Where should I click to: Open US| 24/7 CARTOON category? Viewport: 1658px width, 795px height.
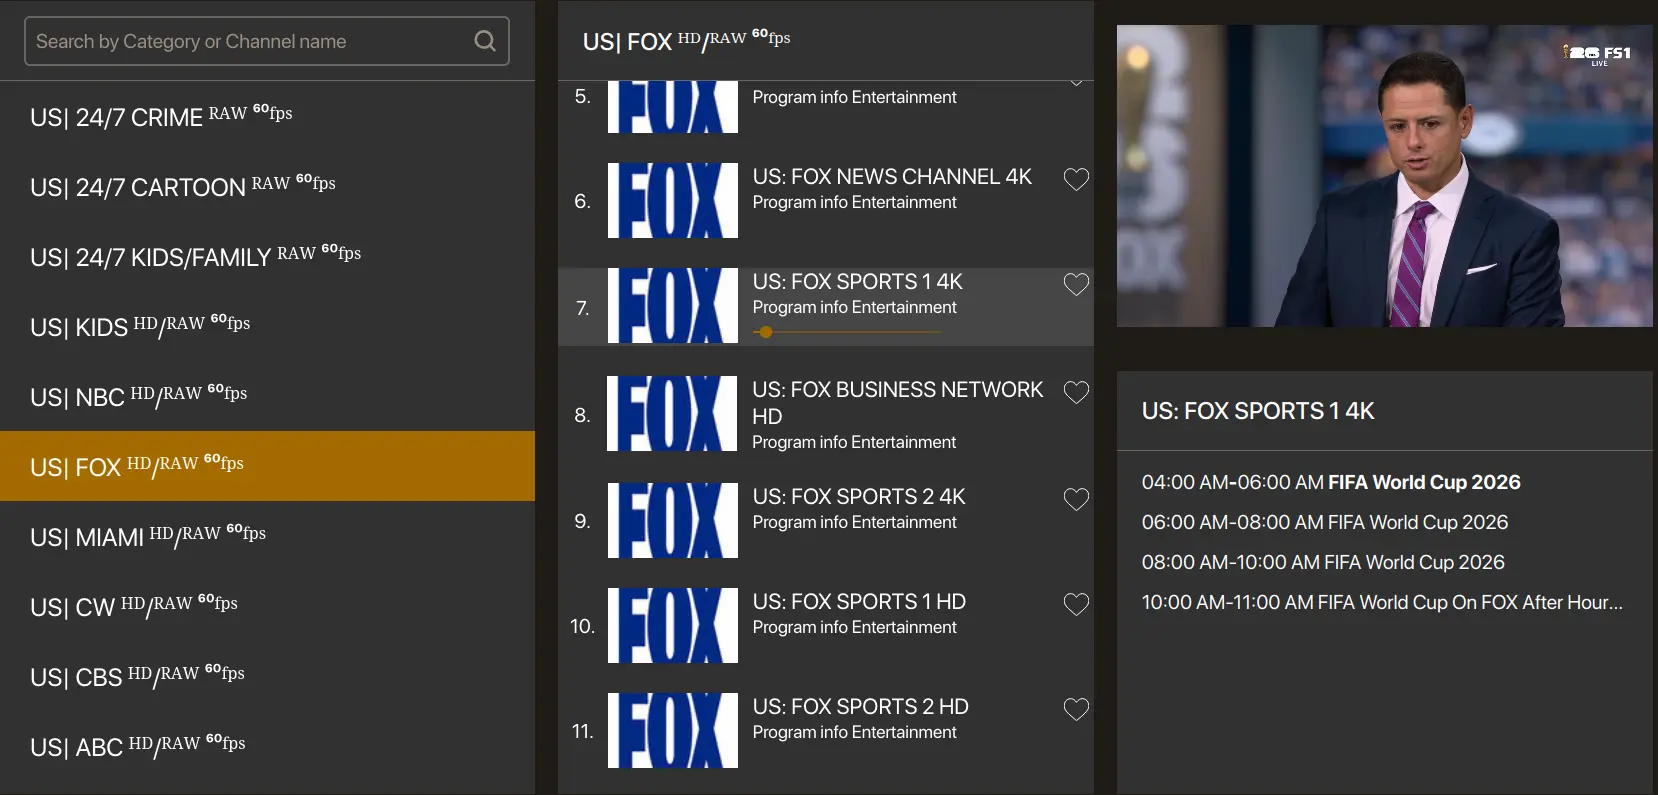coord(267,187)
